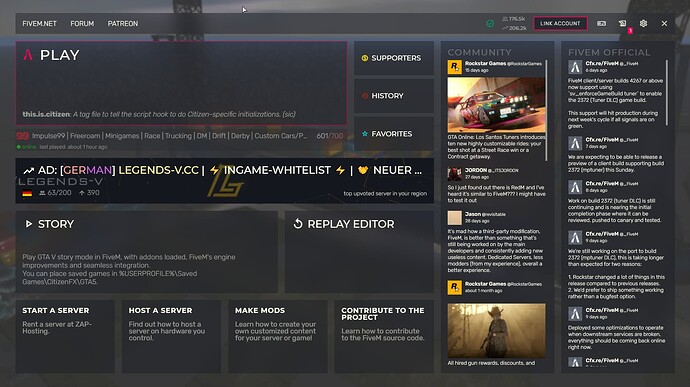Image resolution: width=690 pixels, height=387 pixels.
Task: Click the FIVEM OFFICIAL feed scrollbar
Action: pos(667,92)
